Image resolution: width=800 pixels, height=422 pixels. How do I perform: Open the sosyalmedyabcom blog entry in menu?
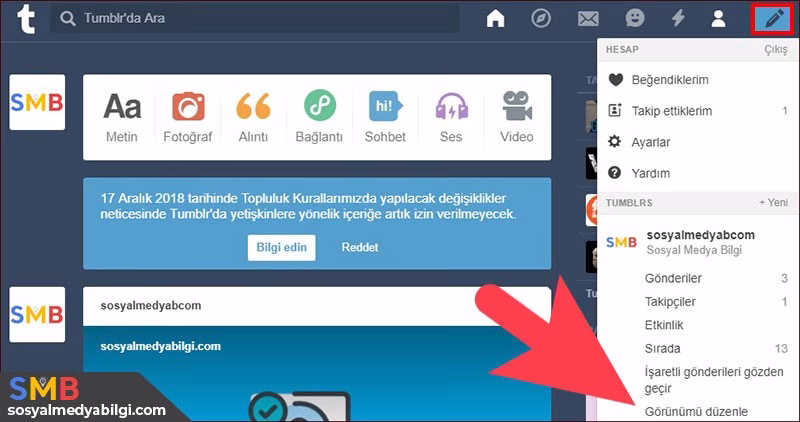click(x=698, y=242)
